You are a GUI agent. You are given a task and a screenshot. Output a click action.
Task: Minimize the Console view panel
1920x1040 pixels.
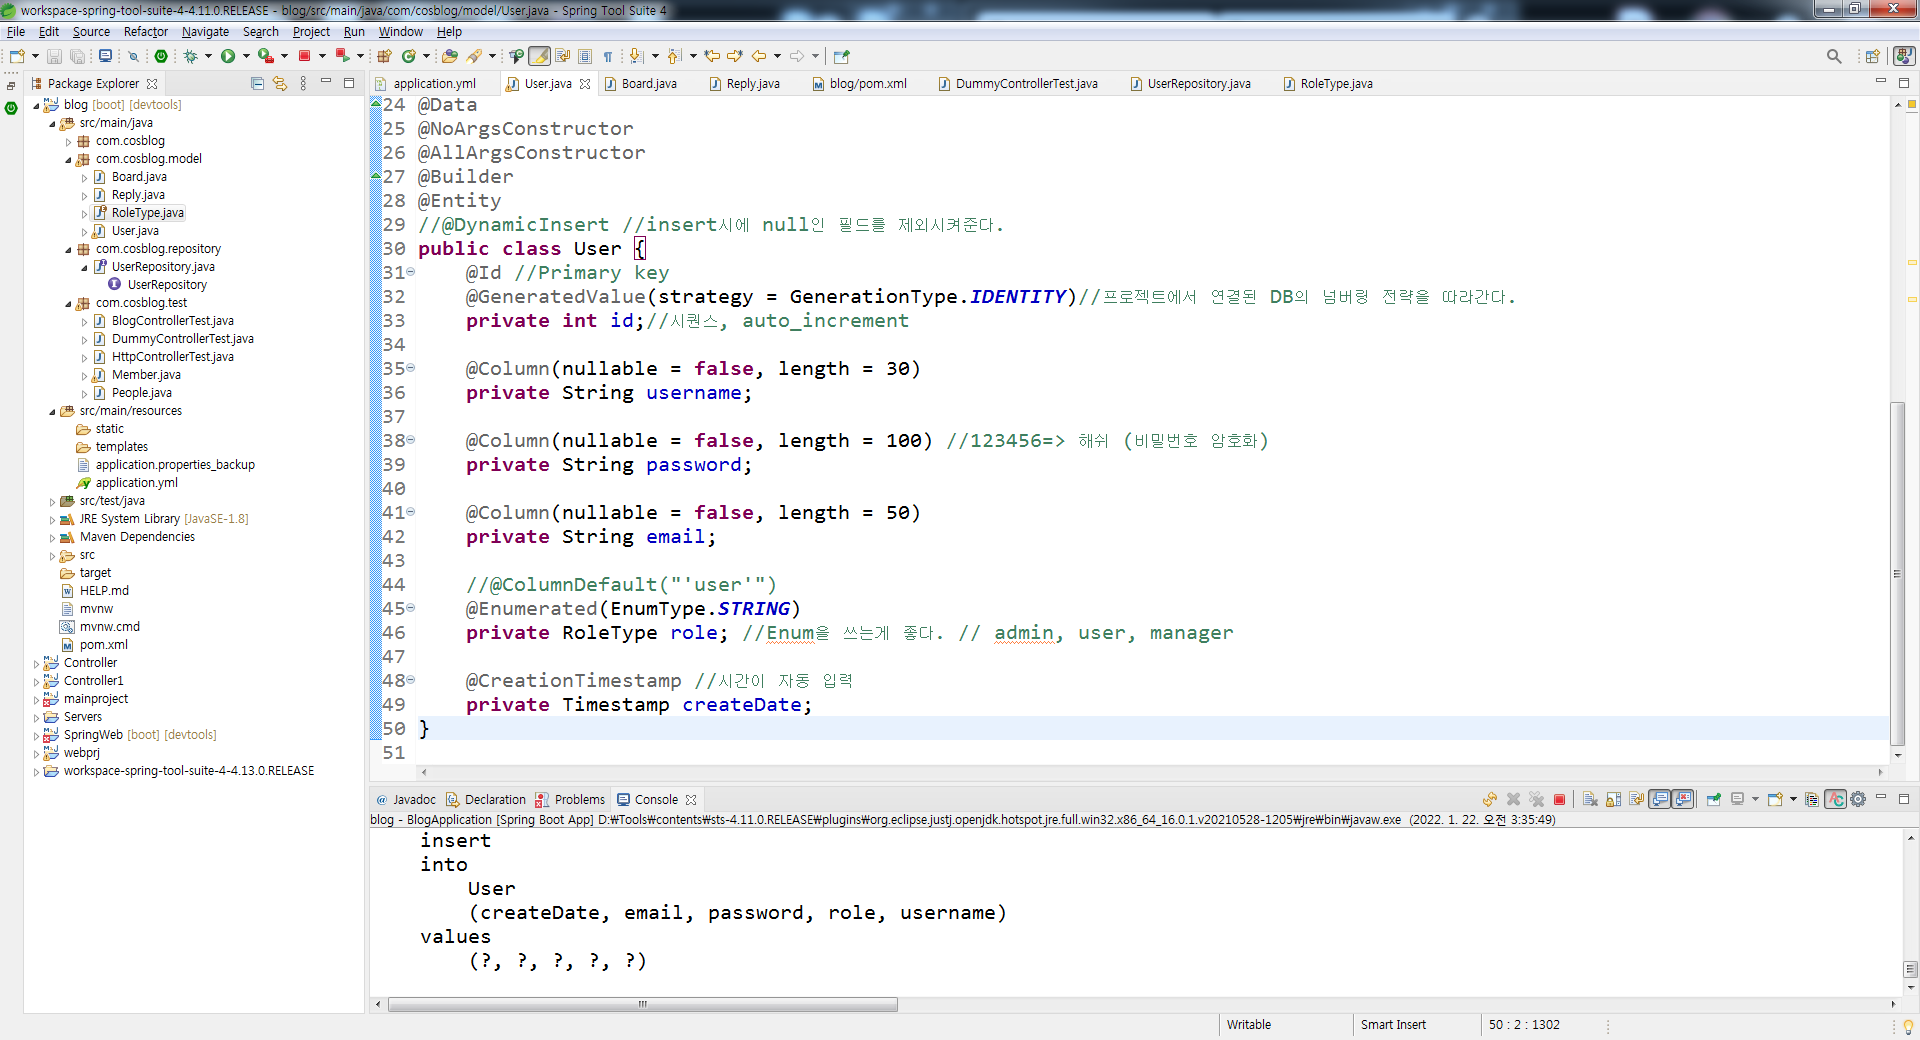[x=1881, y=798]
